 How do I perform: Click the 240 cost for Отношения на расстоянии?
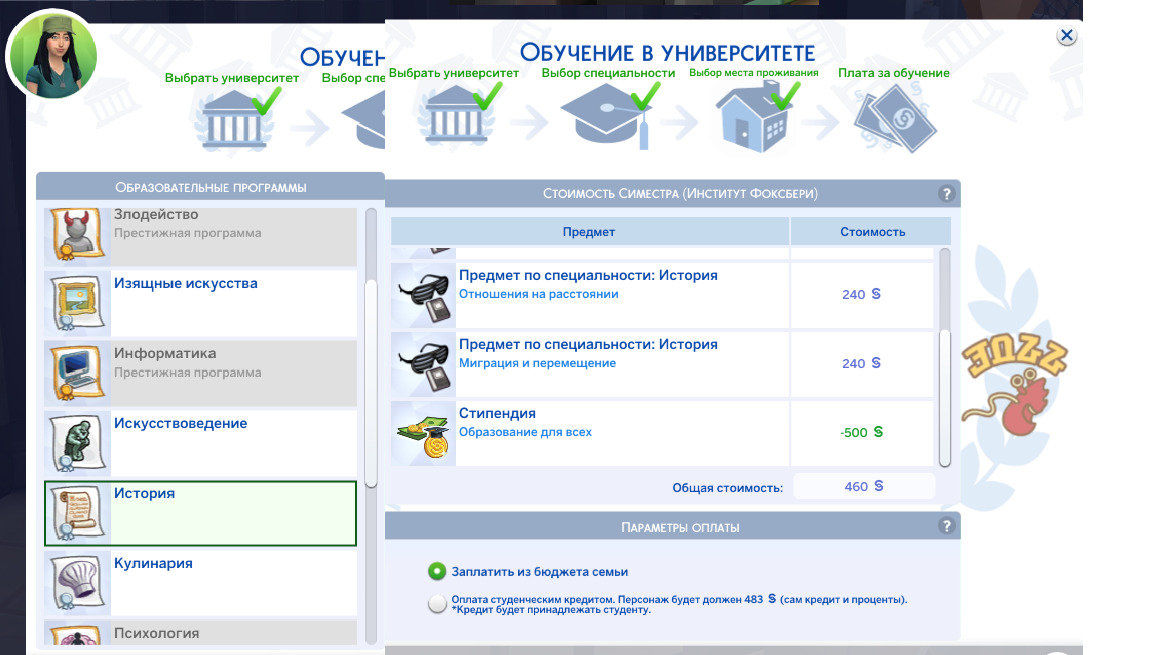coord(861,294)
